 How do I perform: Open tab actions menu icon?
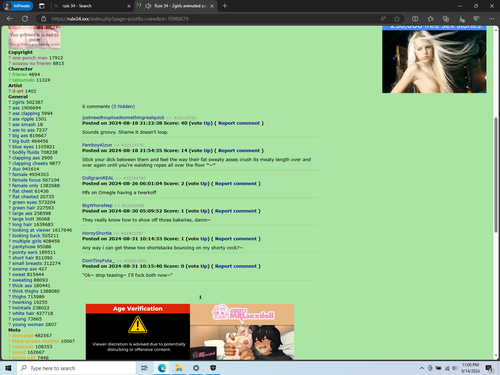coord(42,6)
